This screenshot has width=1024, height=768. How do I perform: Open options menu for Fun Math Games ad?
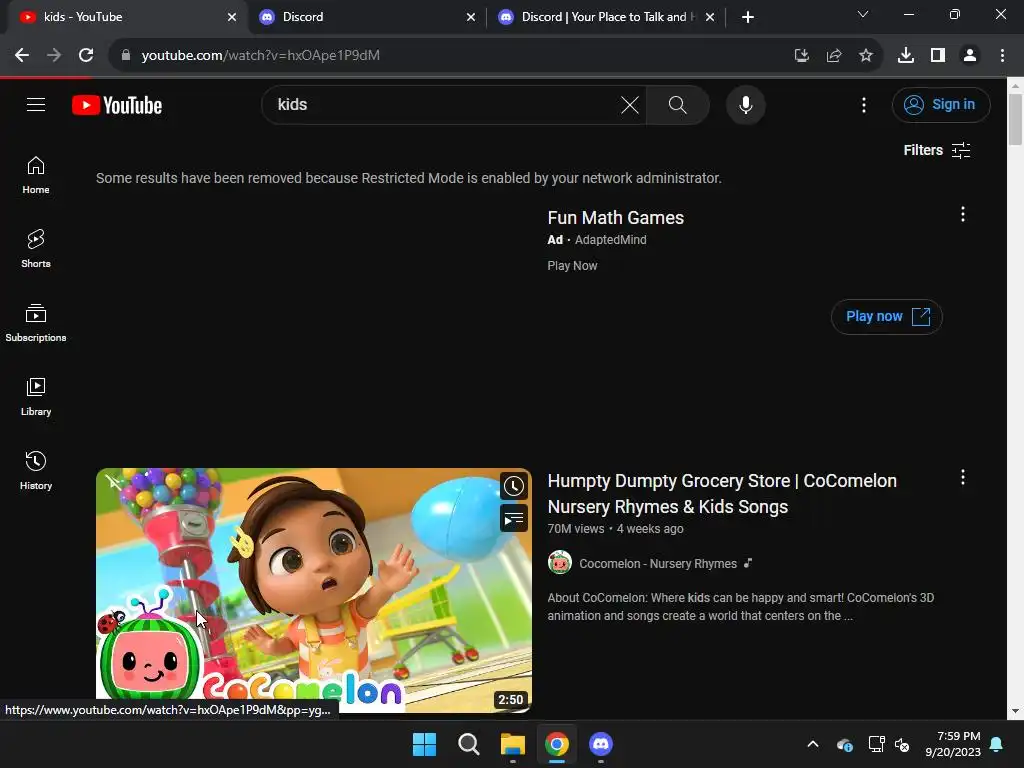click(x=962, y=214)
